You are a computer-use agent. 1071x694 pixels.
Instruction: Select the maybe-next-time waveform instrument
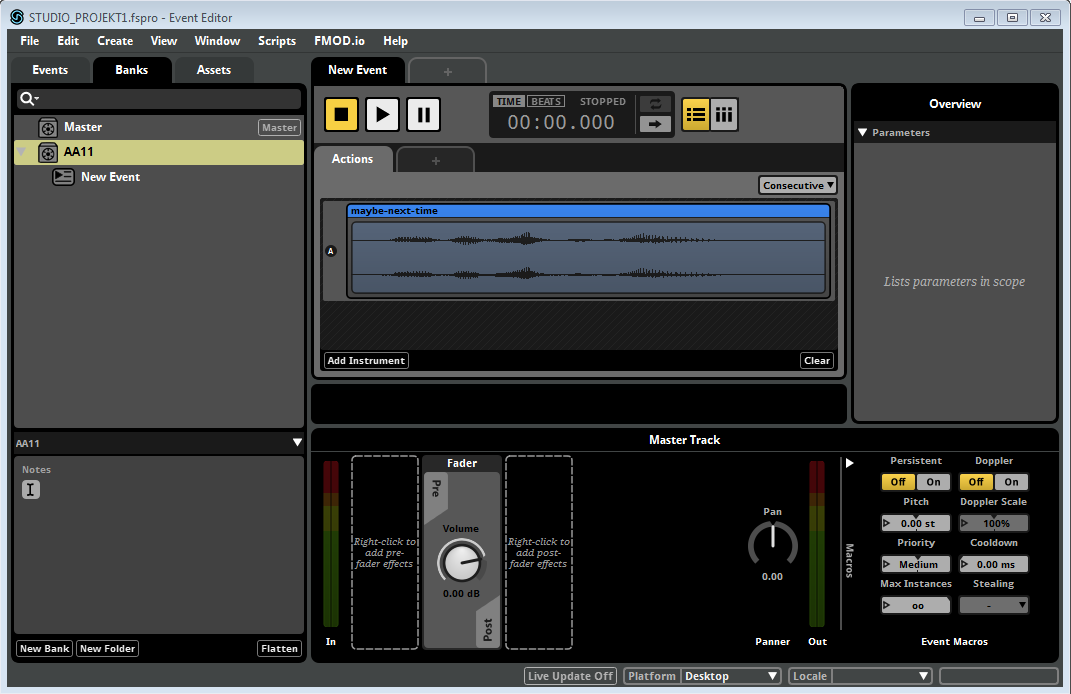click(588, 258)
